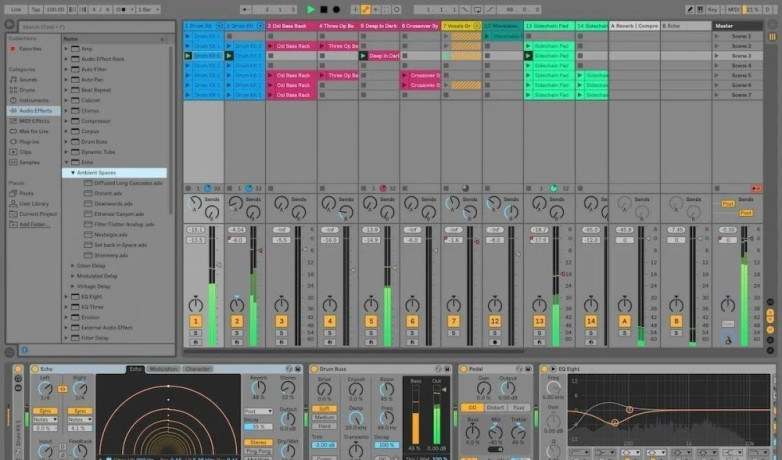Solo track 7 with its S button
This screenshot has width=782, height=460.
453,333
